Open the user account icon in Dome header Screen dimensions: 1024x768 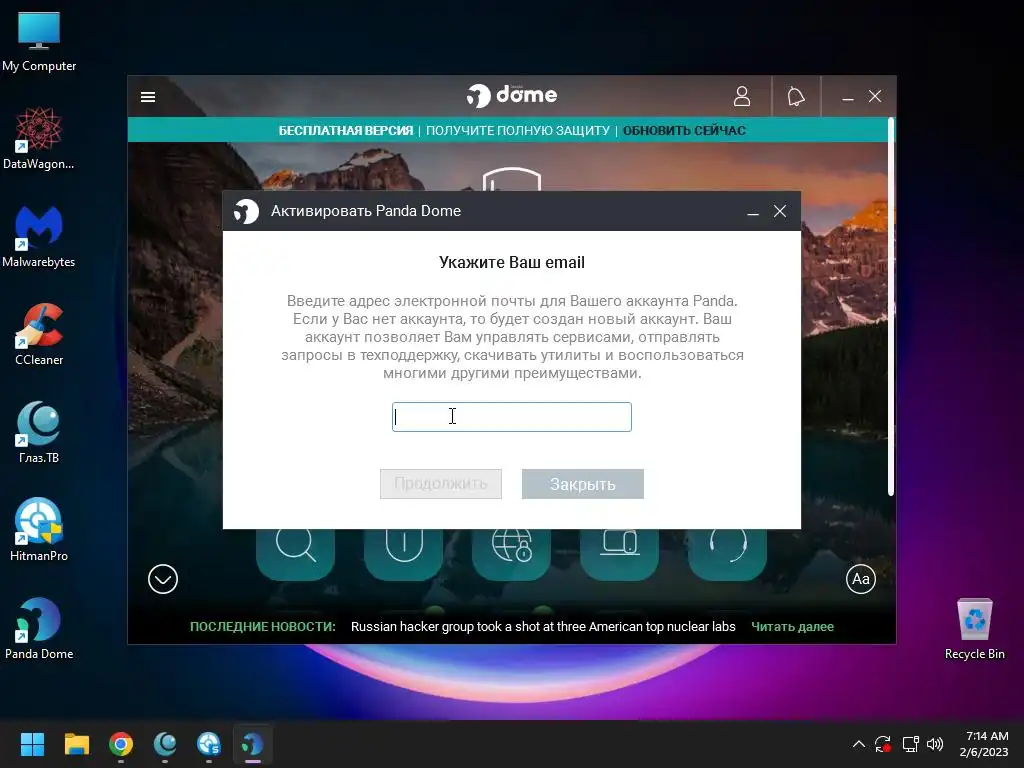pyautogui.click(x=742, y=97)
